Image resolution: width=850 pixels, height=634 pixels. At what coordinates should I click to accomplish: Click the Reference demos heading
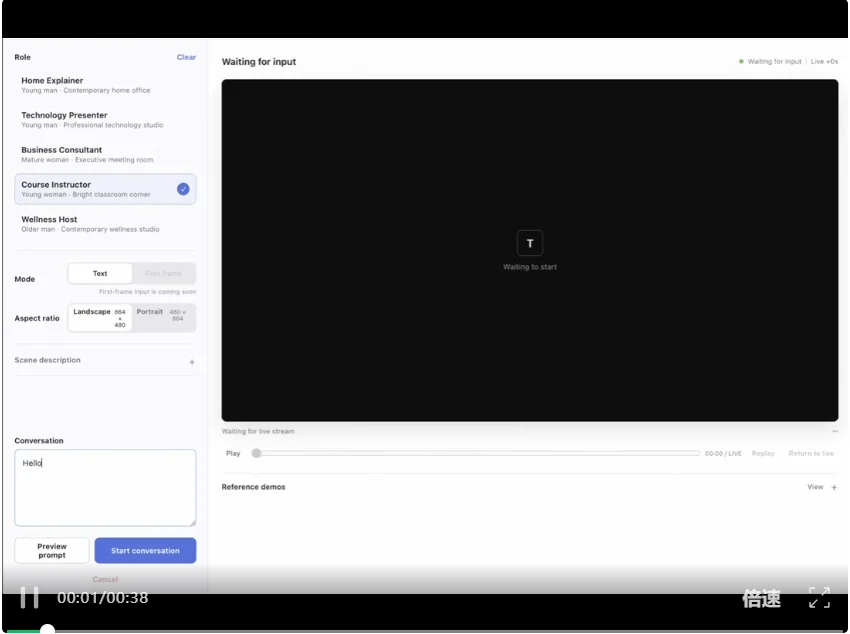[x=253, y=487]
